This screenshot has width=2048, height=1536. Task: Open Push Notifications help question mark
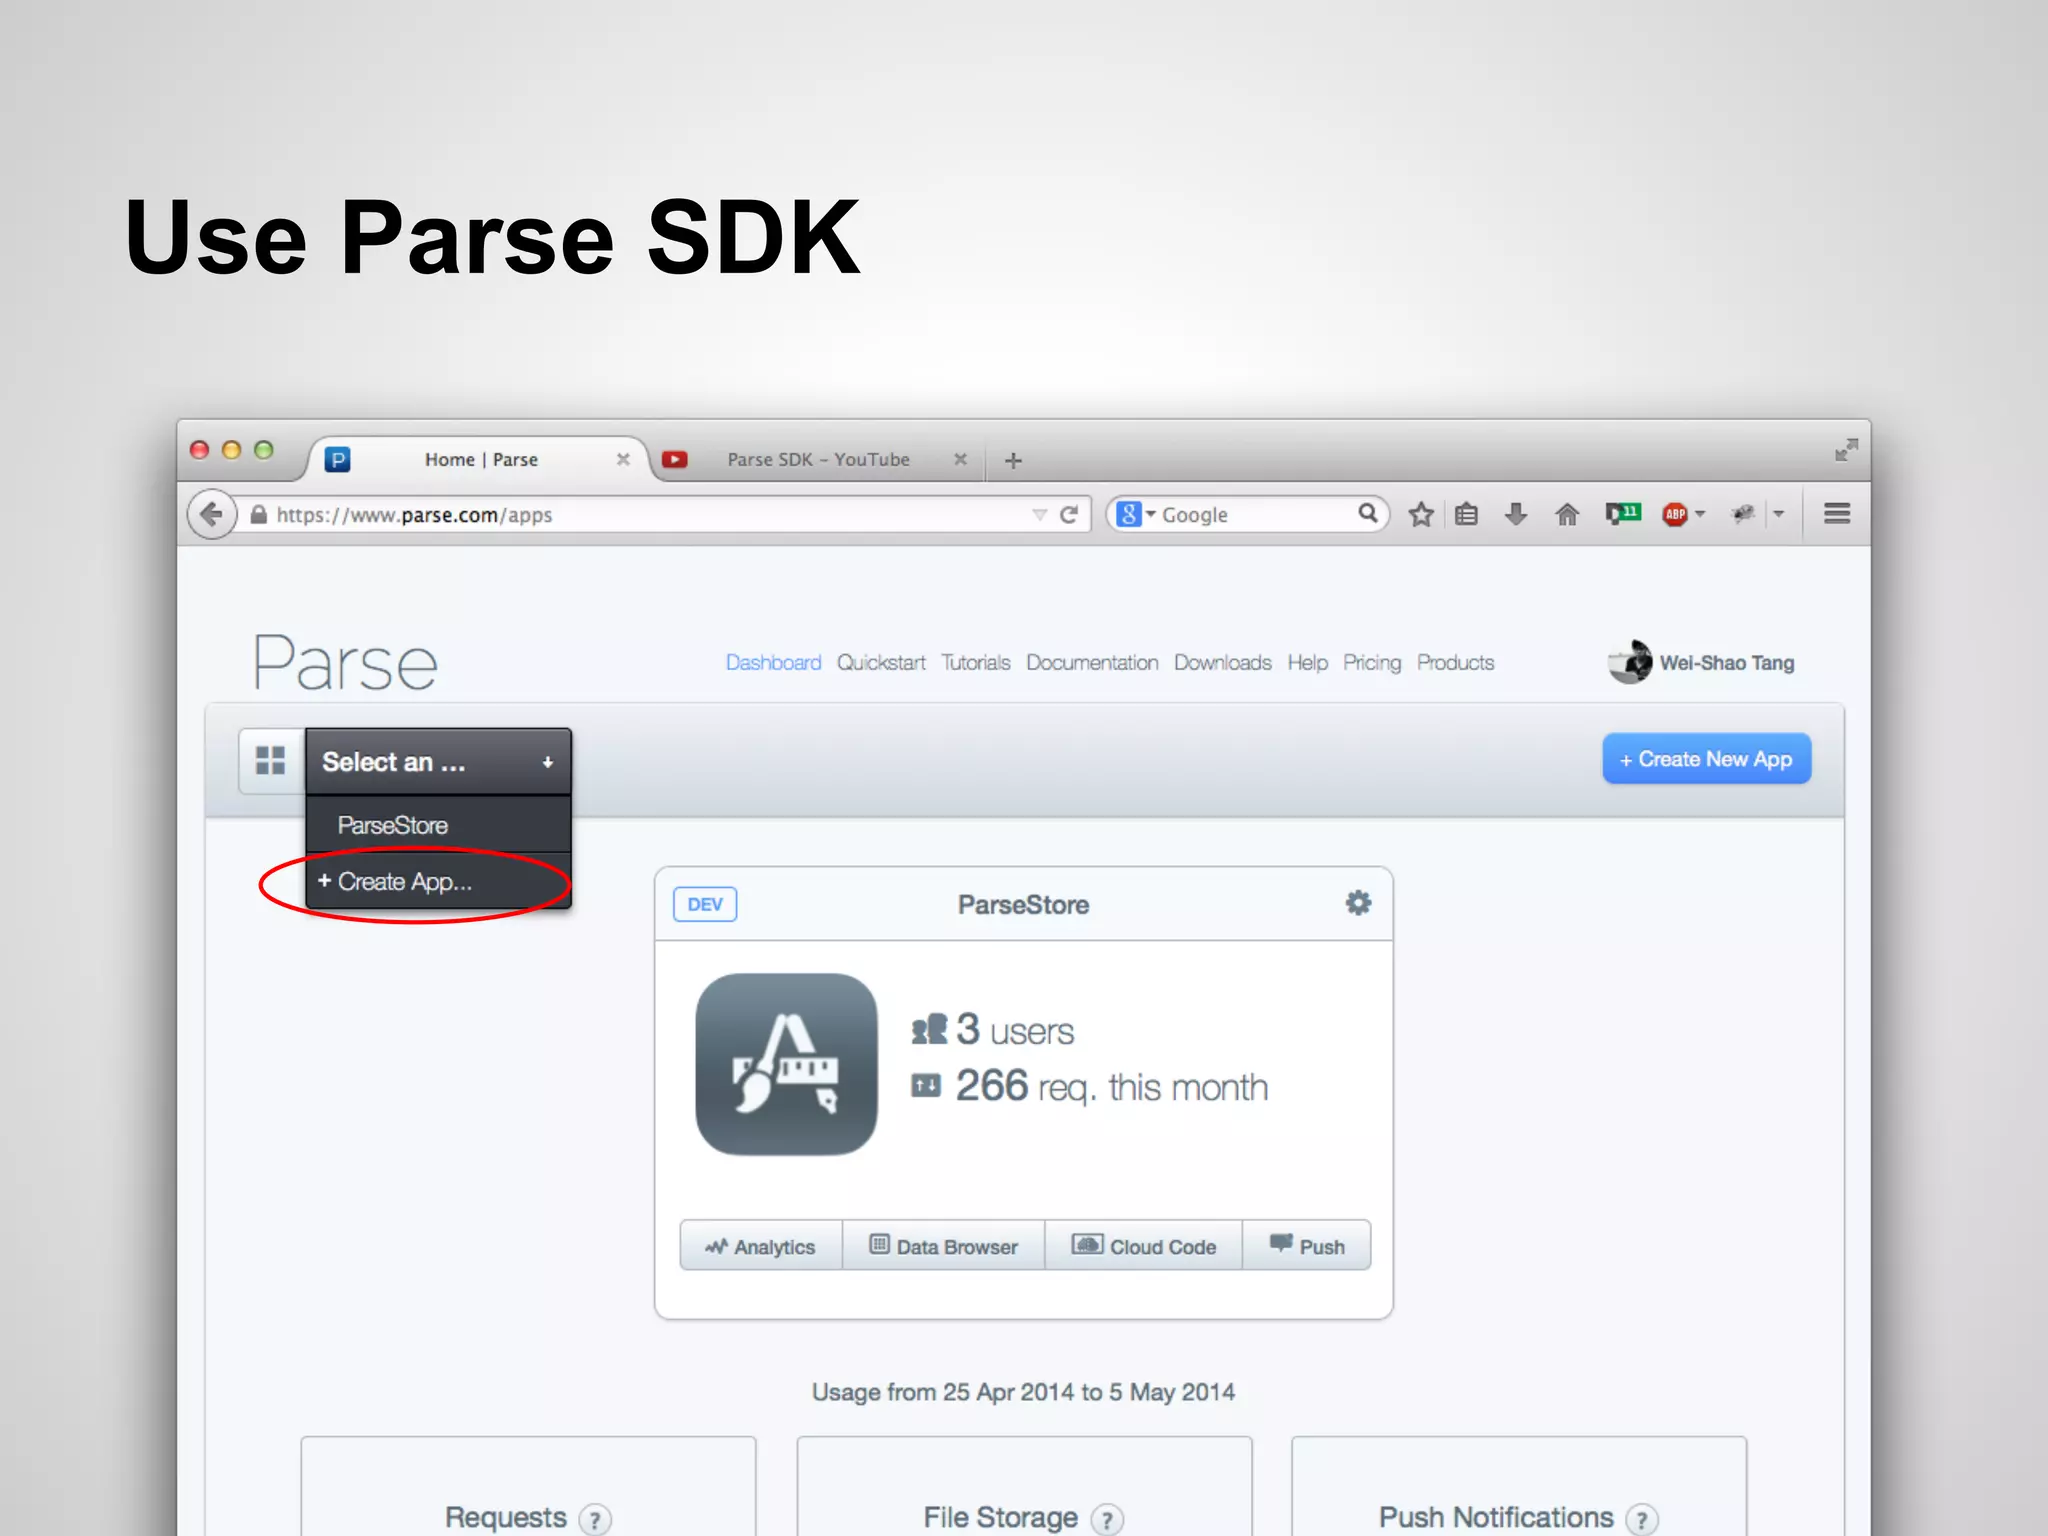click(x=1641, y=1520)
